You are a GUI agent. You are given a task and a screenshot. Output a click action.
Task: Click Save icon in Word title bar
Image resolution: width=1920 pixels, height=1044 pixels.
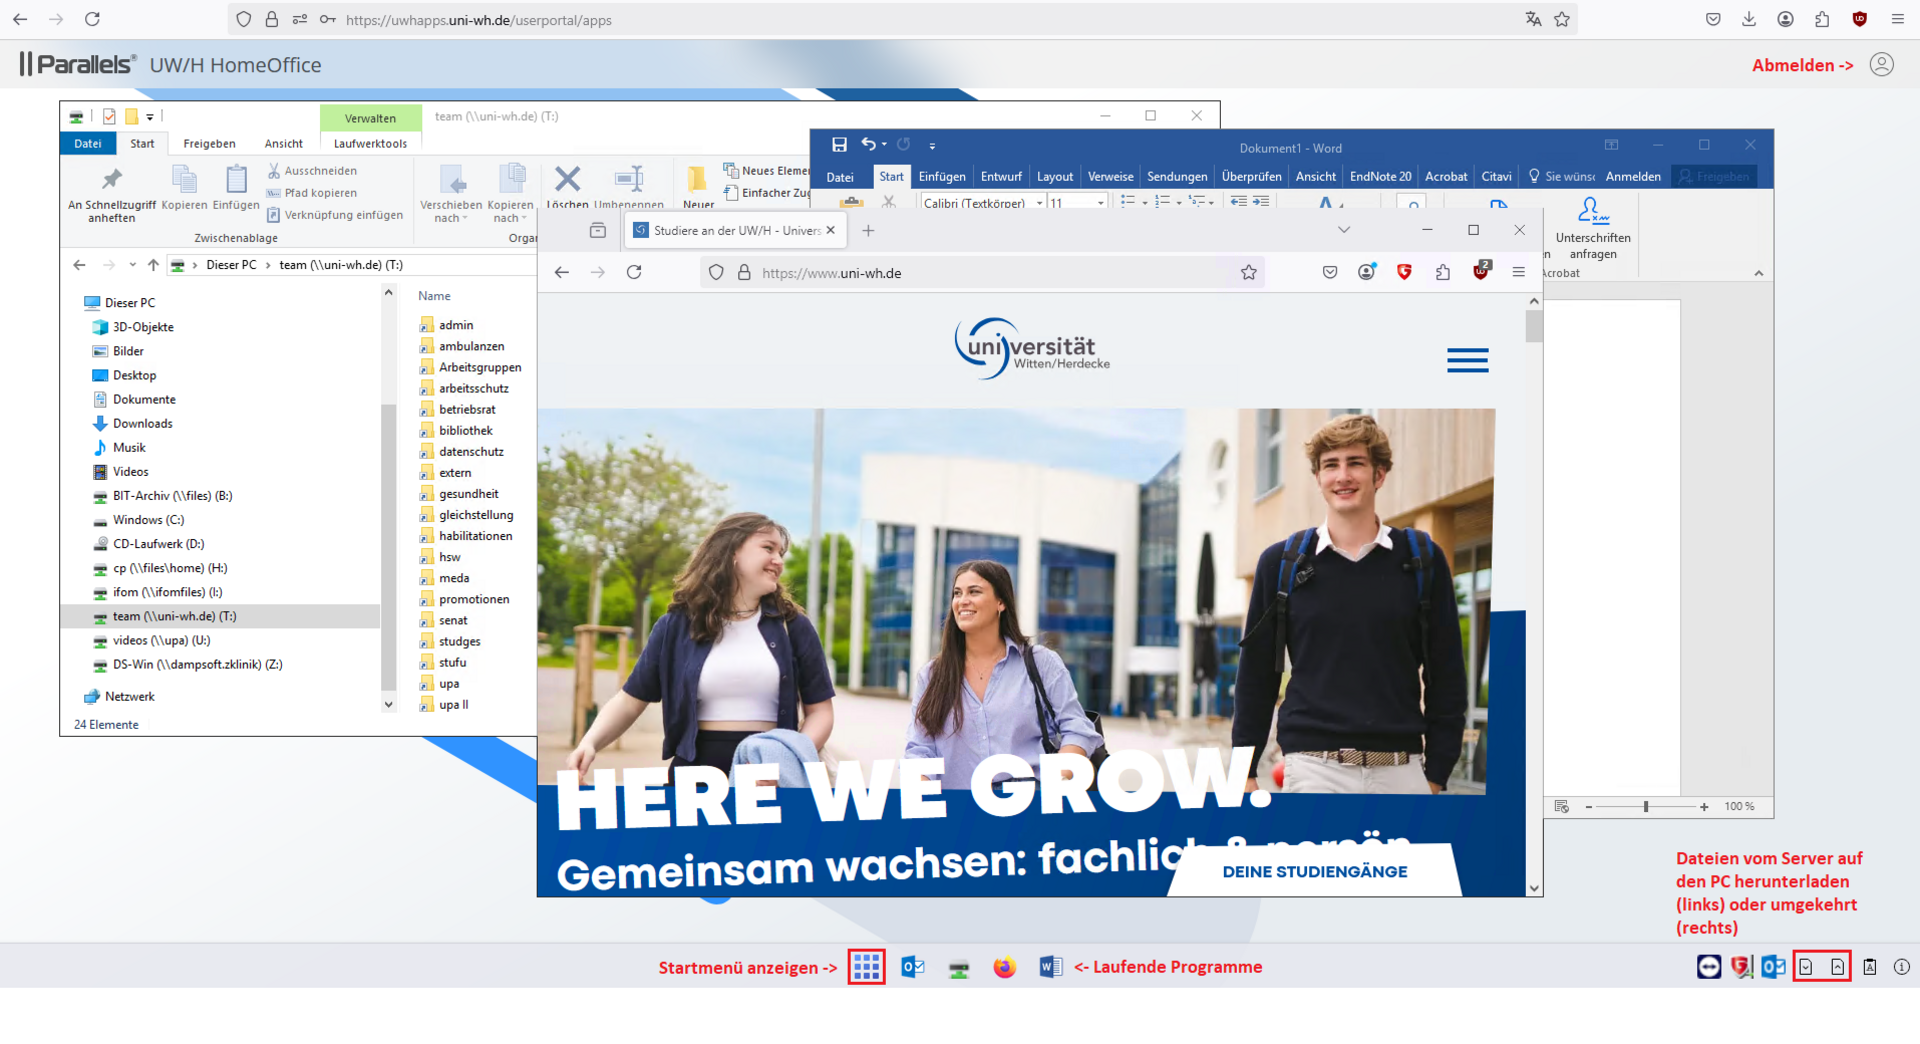click(839, 145)
